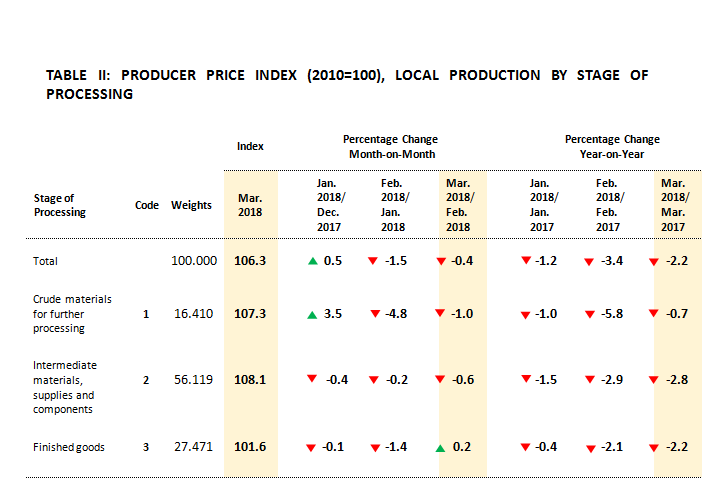Select the red down arrow beside -0.7
The width and height of the screenshot is (710, 479).
(655, 315)
